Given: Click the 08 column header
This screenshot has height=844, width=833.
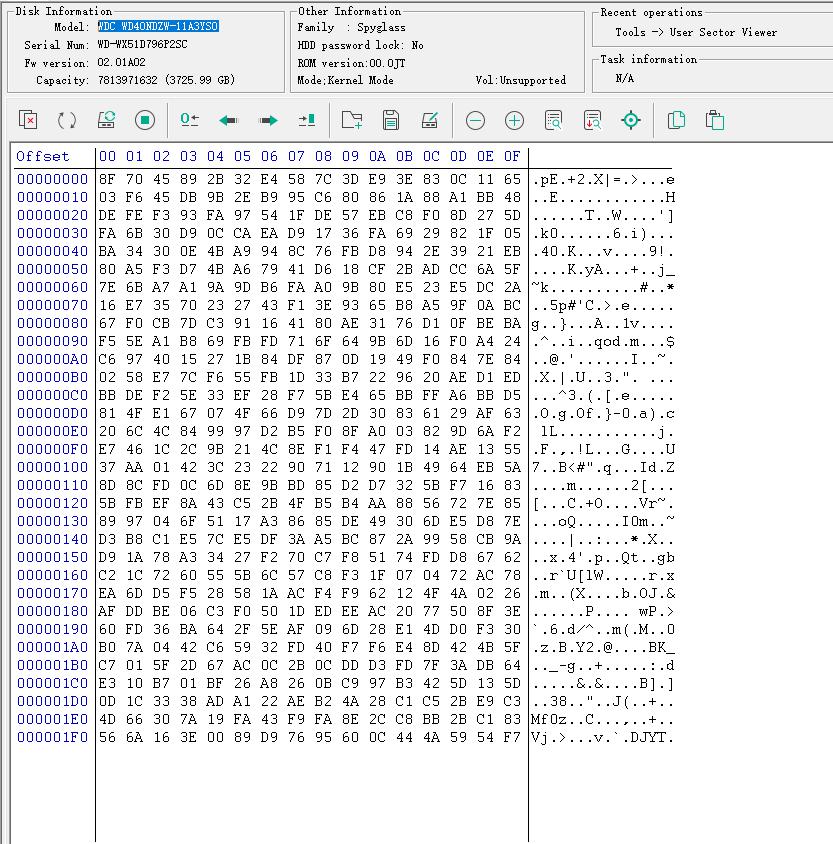Looking at the screenshot, I should [323, 156].
